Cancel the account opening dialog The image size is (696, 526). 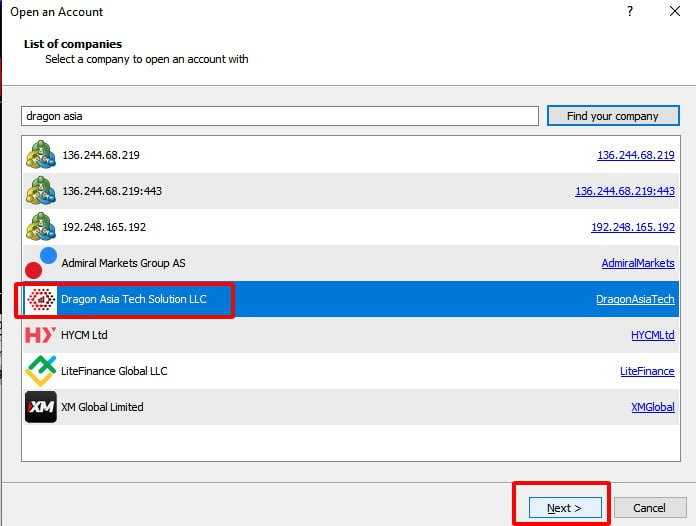[x=649, y=508]
